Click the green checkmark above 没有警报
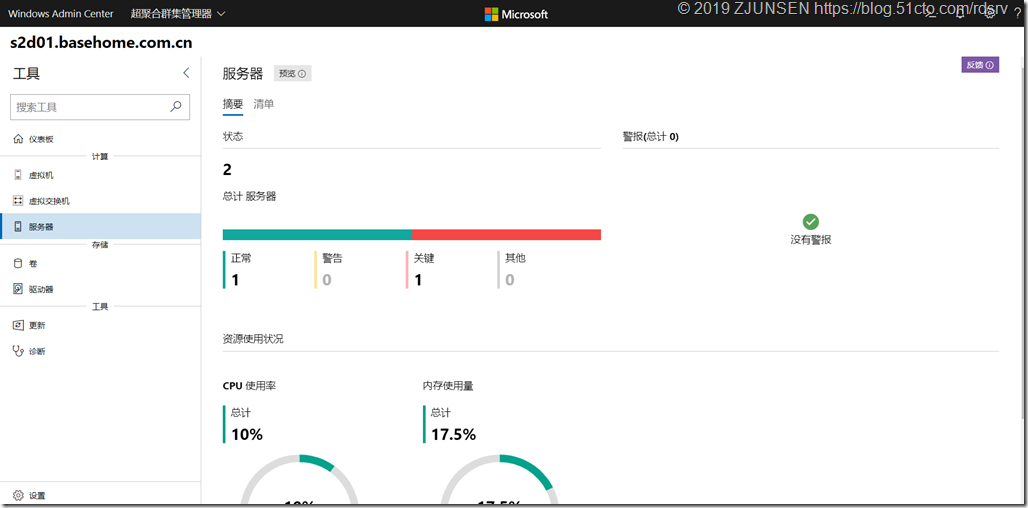This screenshot has height=508, width=1028. [x=811, y=222]
